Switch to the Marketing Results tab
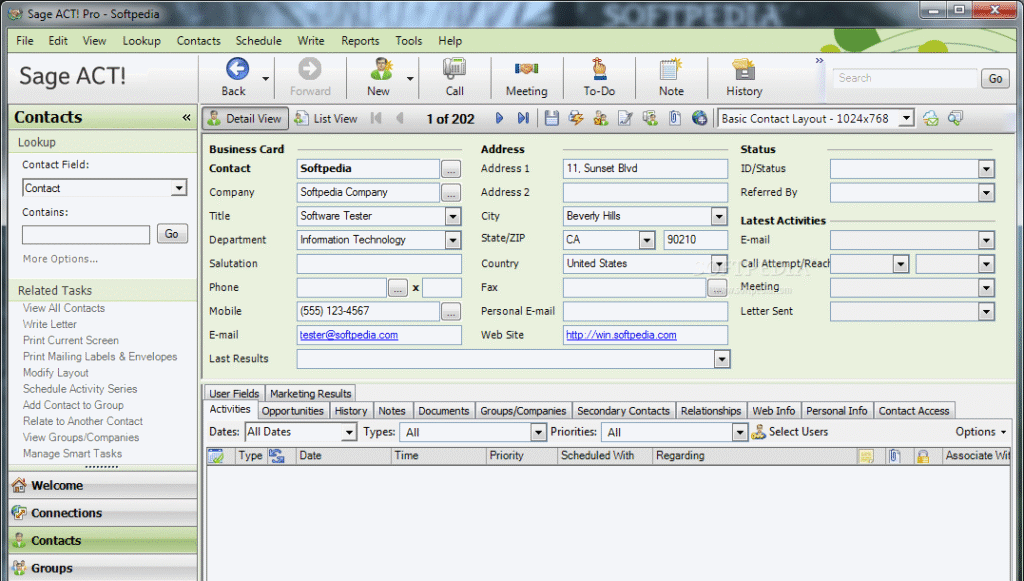This screenshot has width=1024, height=581. click(310, 393)
